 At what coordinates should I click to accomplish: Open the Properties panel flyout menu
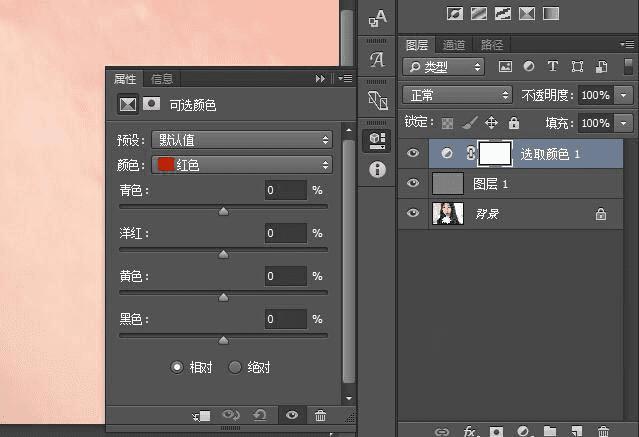click(x=346, y=78)
